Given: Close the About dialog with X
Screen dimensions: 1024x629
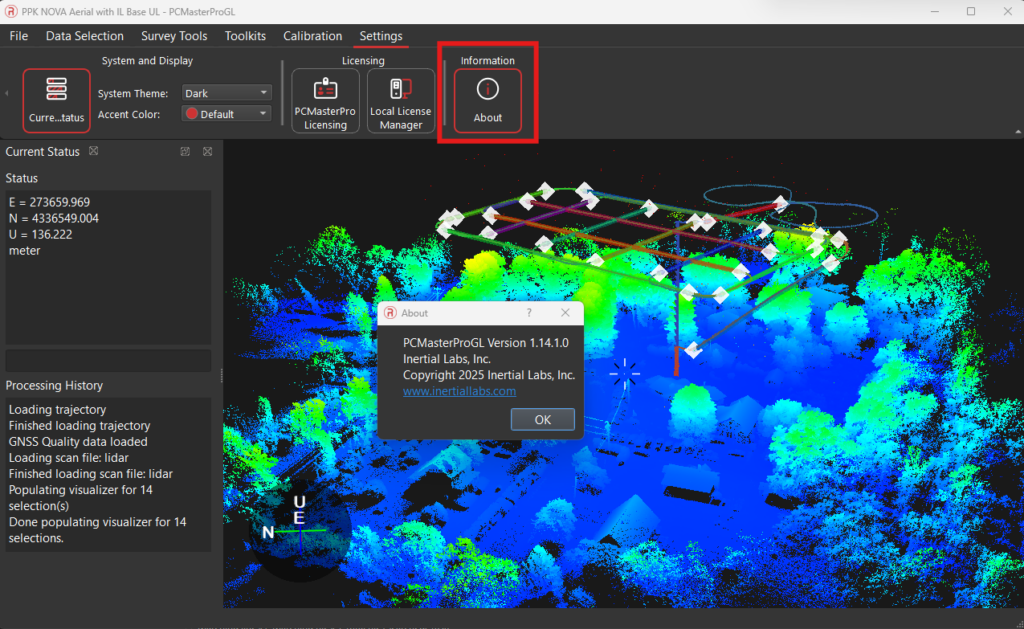Looking at the screenshot, I should tap(565, 313).
